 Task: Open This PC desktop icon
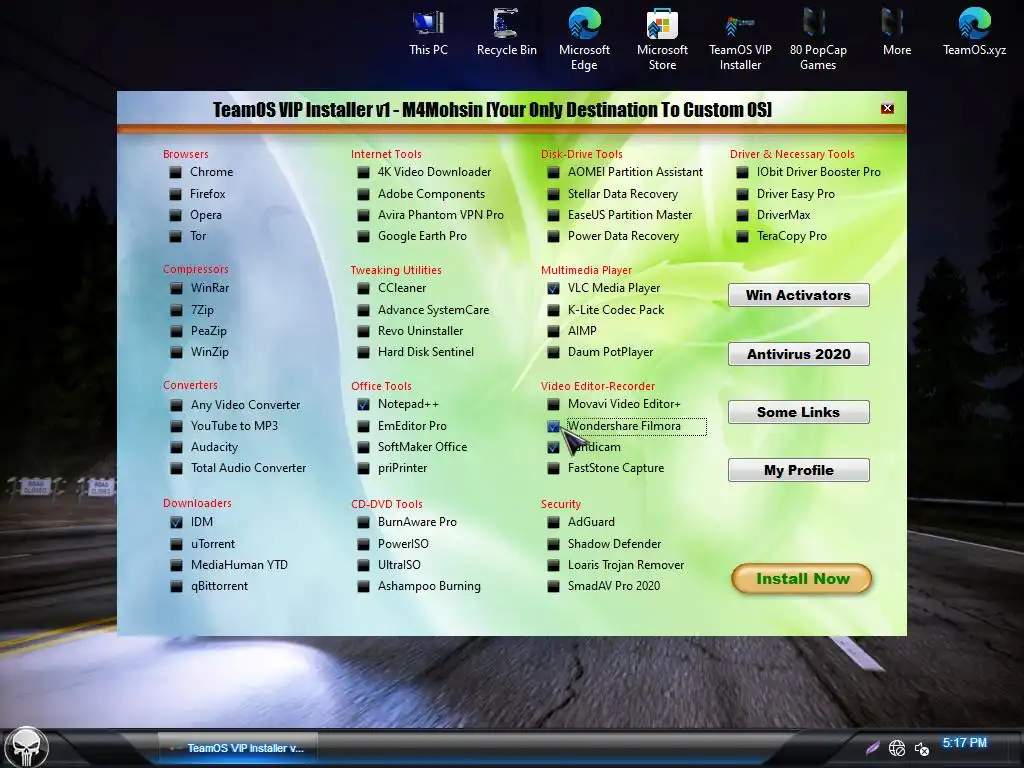point(428,33)
